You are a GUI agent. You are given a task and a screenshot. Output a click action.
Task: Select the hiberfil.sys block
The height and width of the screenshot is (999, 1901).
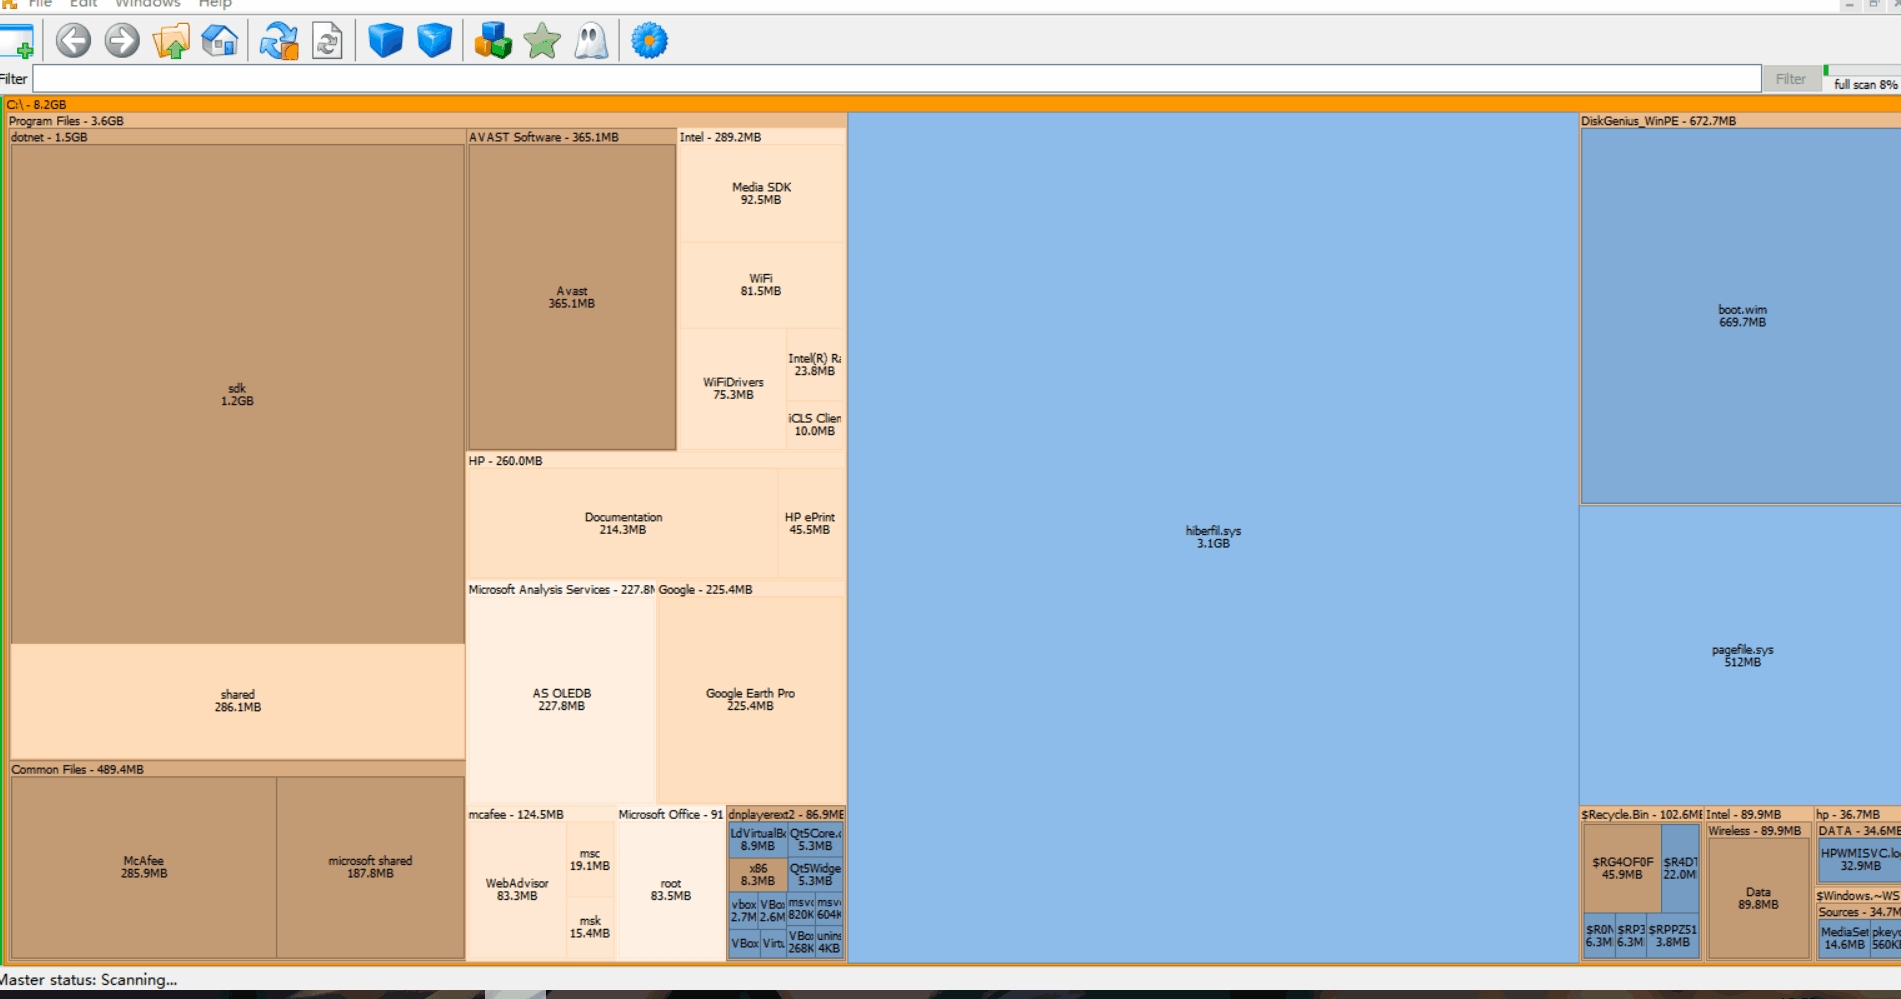(1212, 537)
